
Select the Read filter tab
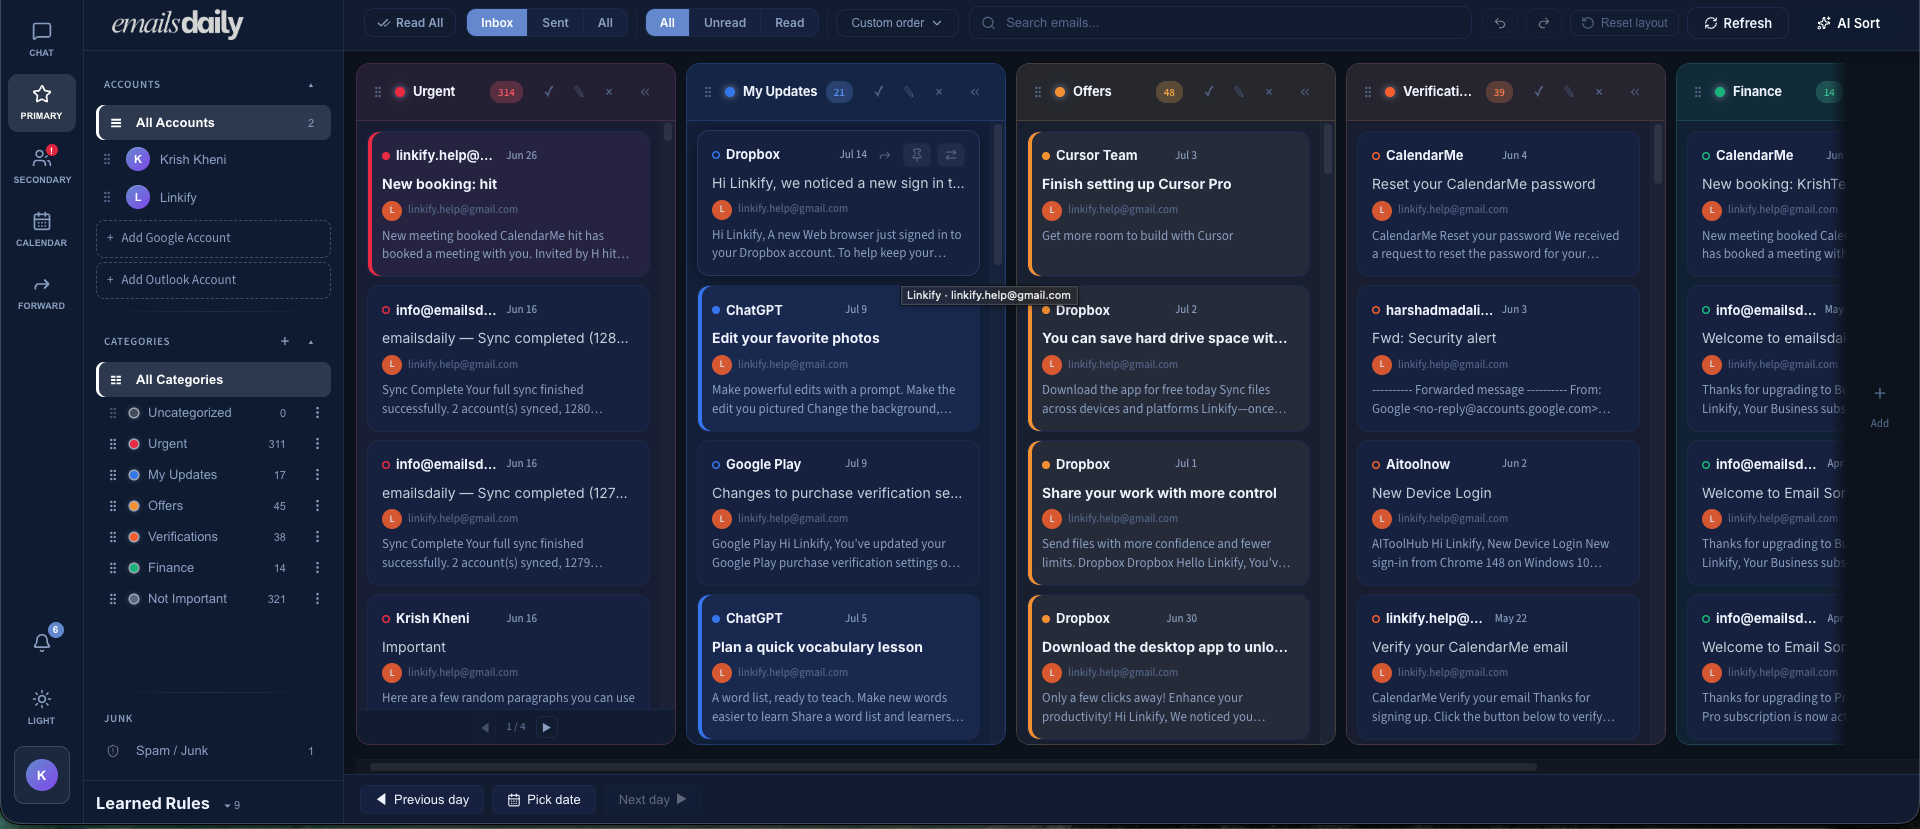789,23
